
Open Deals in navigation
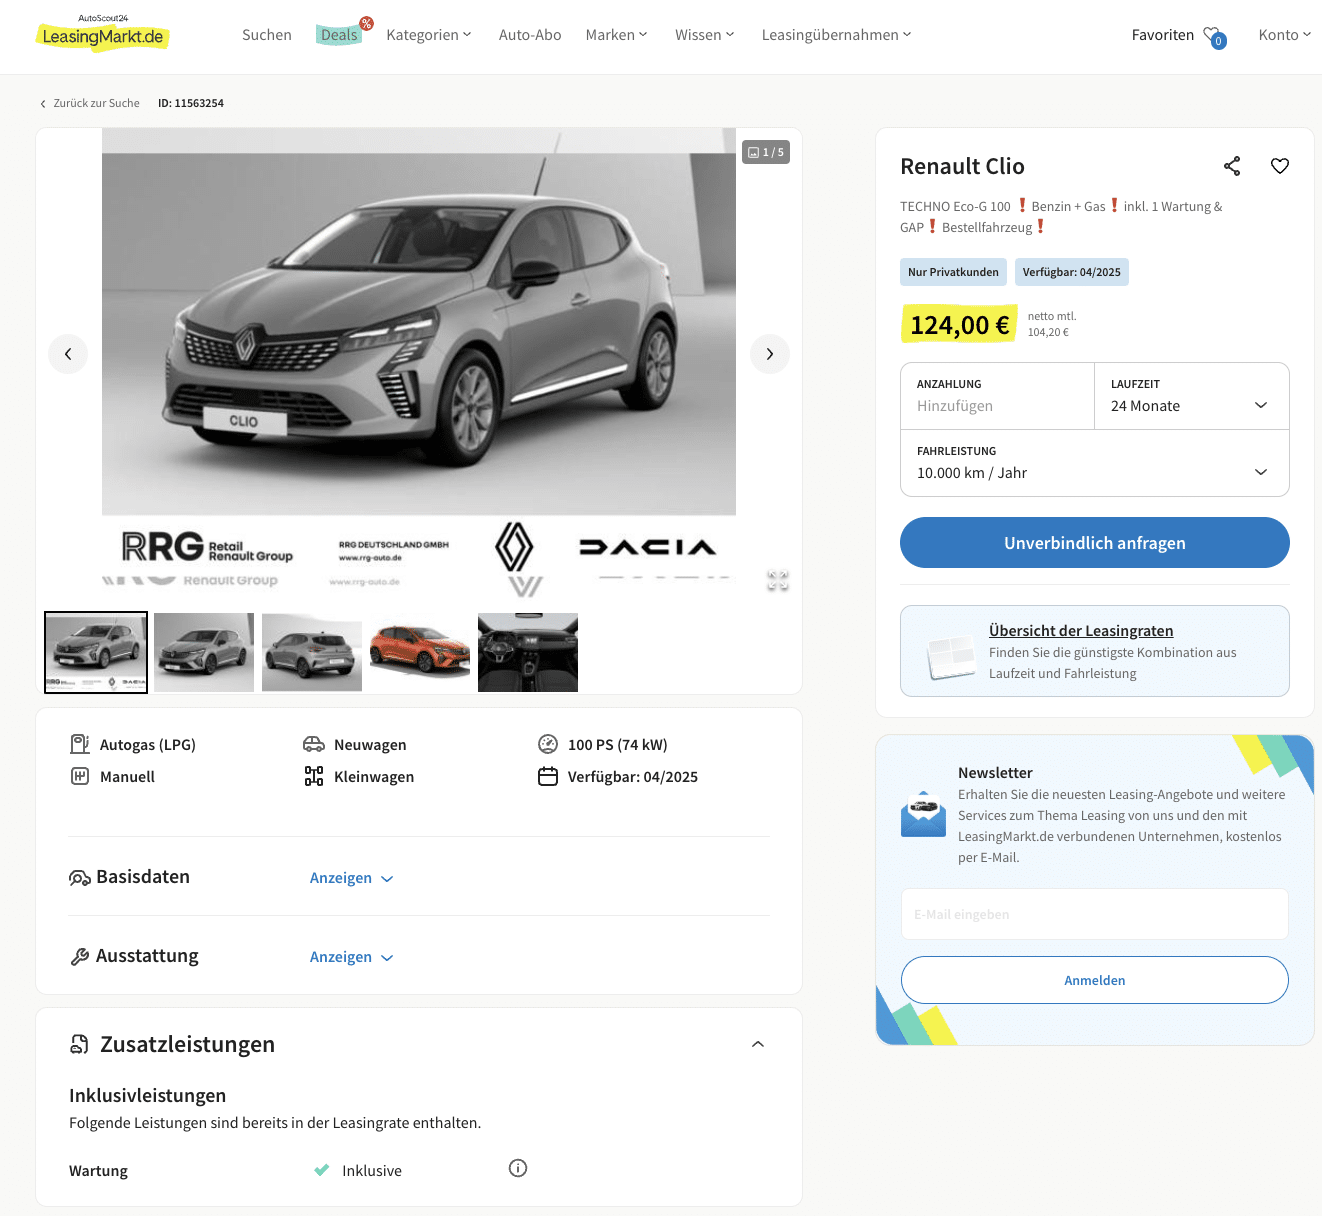tap(339, 35)
